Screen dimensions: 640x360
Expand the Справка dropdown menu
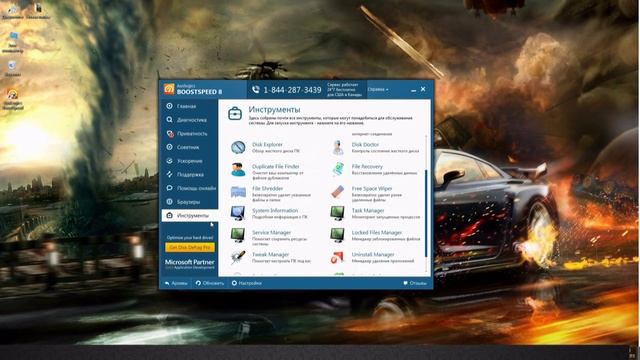pos(378,89)
